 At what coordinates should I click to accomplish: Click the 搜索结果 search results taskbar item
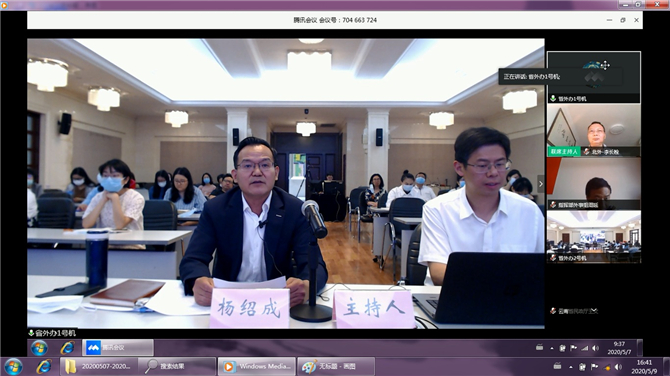(177, 367)
